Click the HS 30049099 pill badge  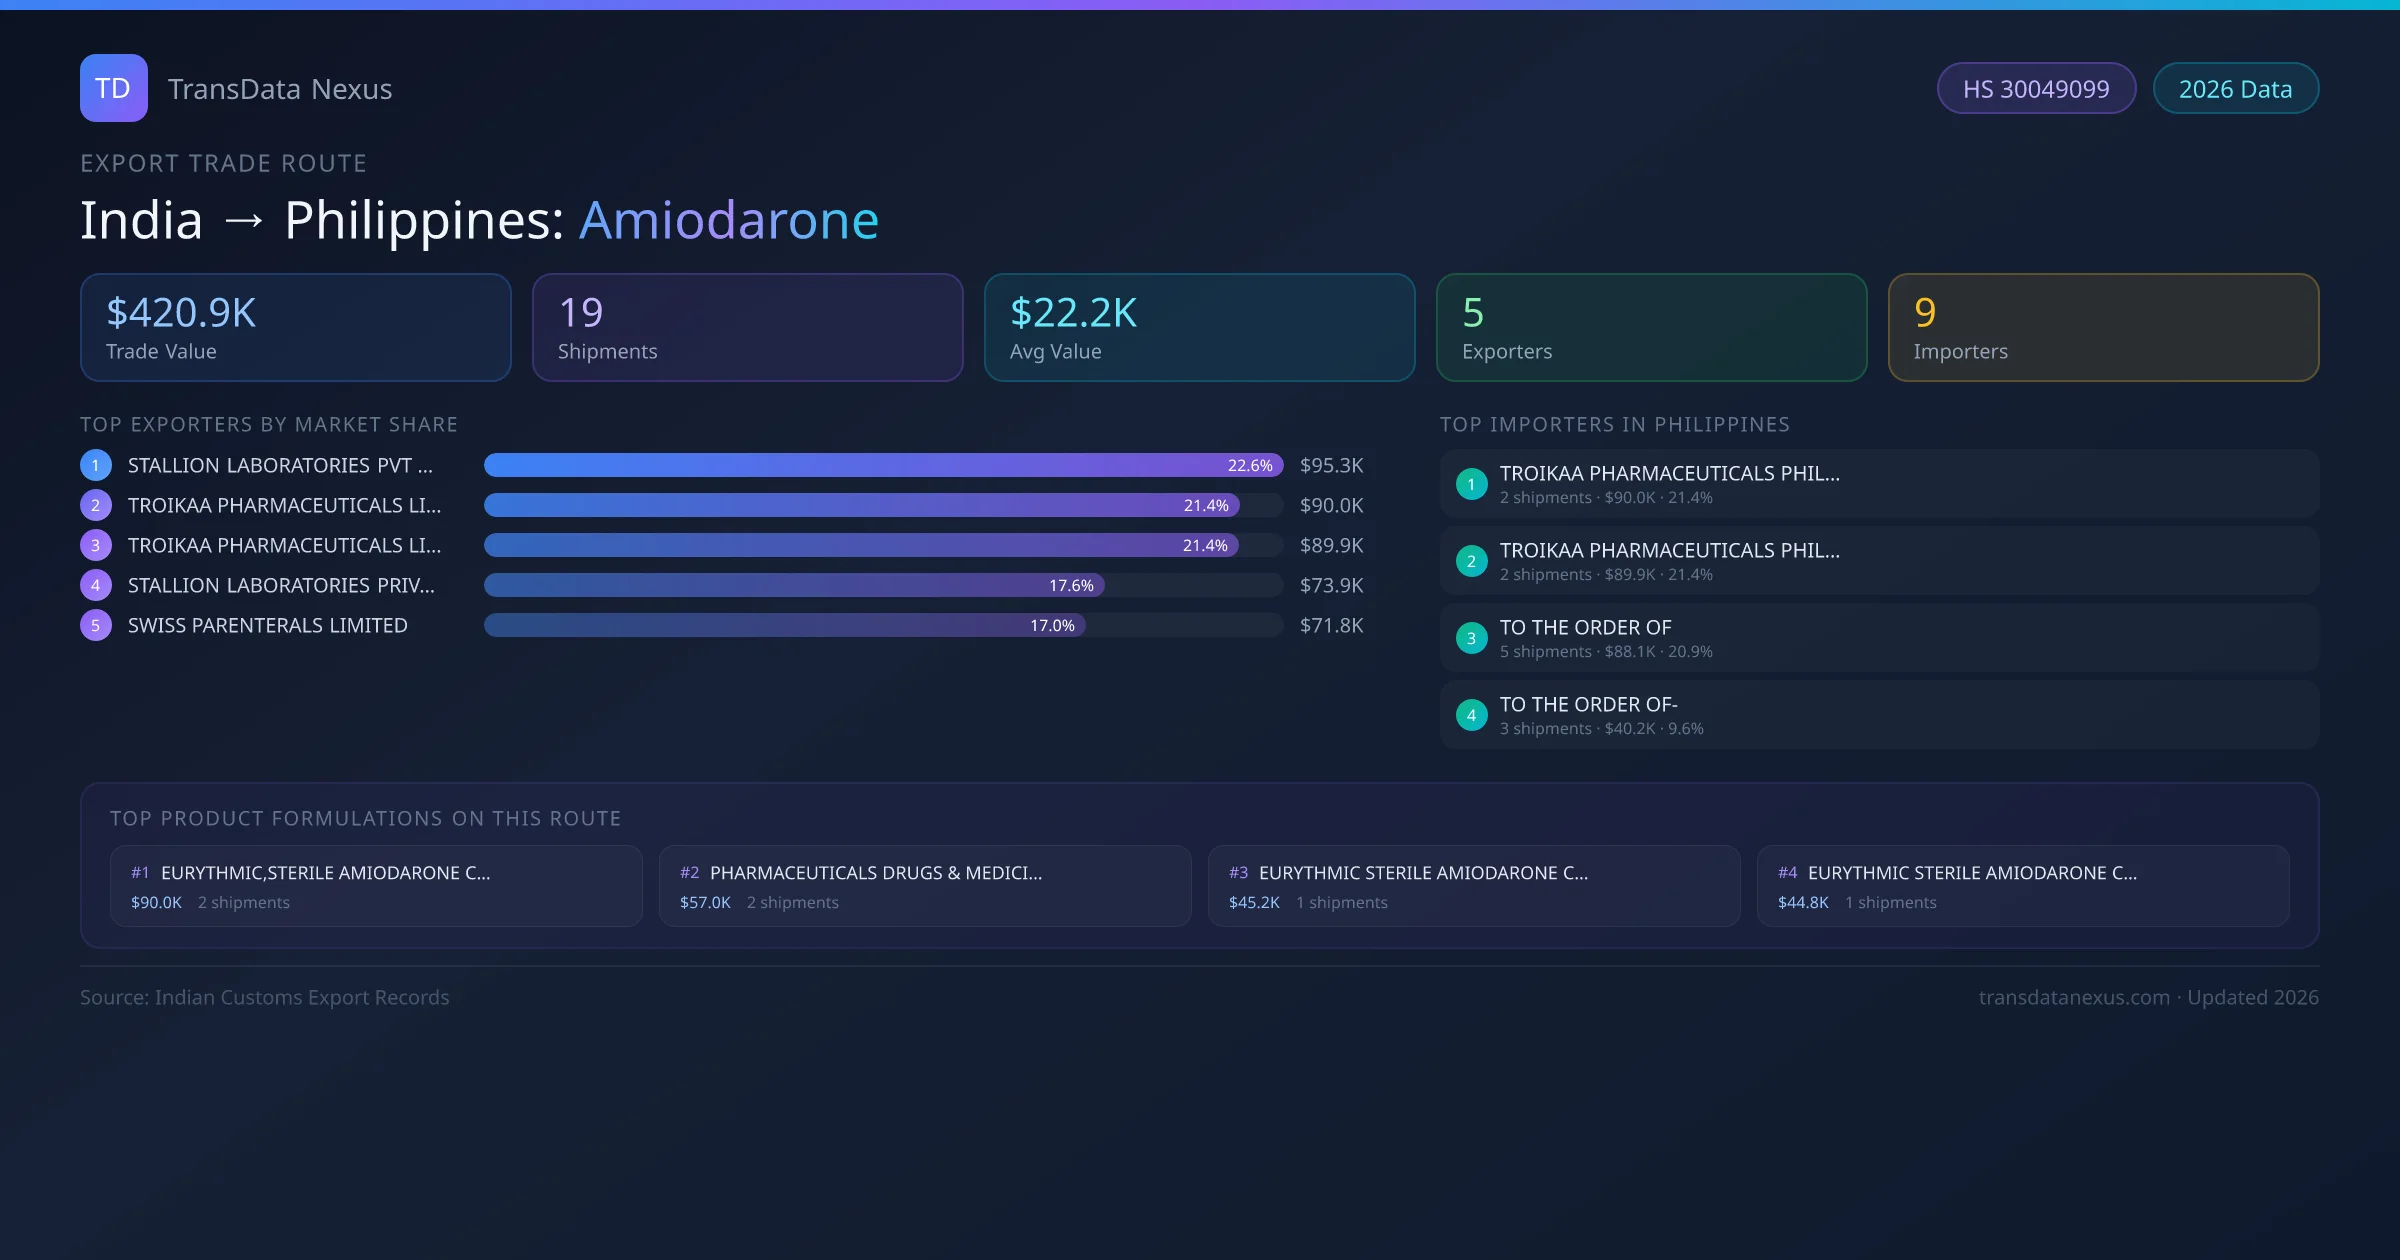pos(2036,89)
